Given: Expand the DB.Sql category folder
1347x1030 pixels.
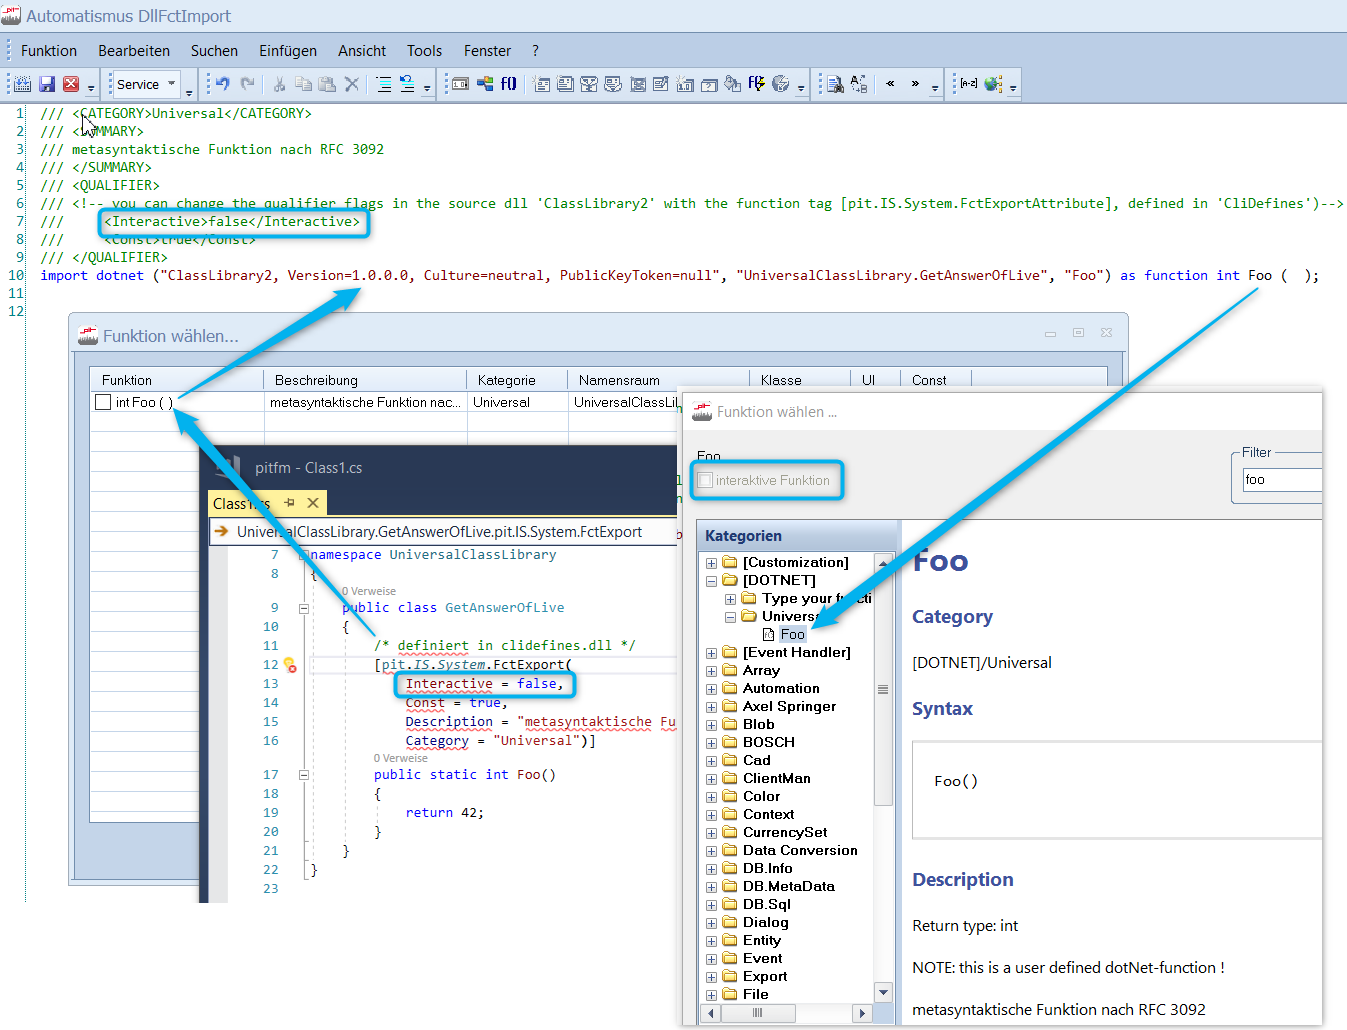Looking at the screenshot, I should click(712, 905).
